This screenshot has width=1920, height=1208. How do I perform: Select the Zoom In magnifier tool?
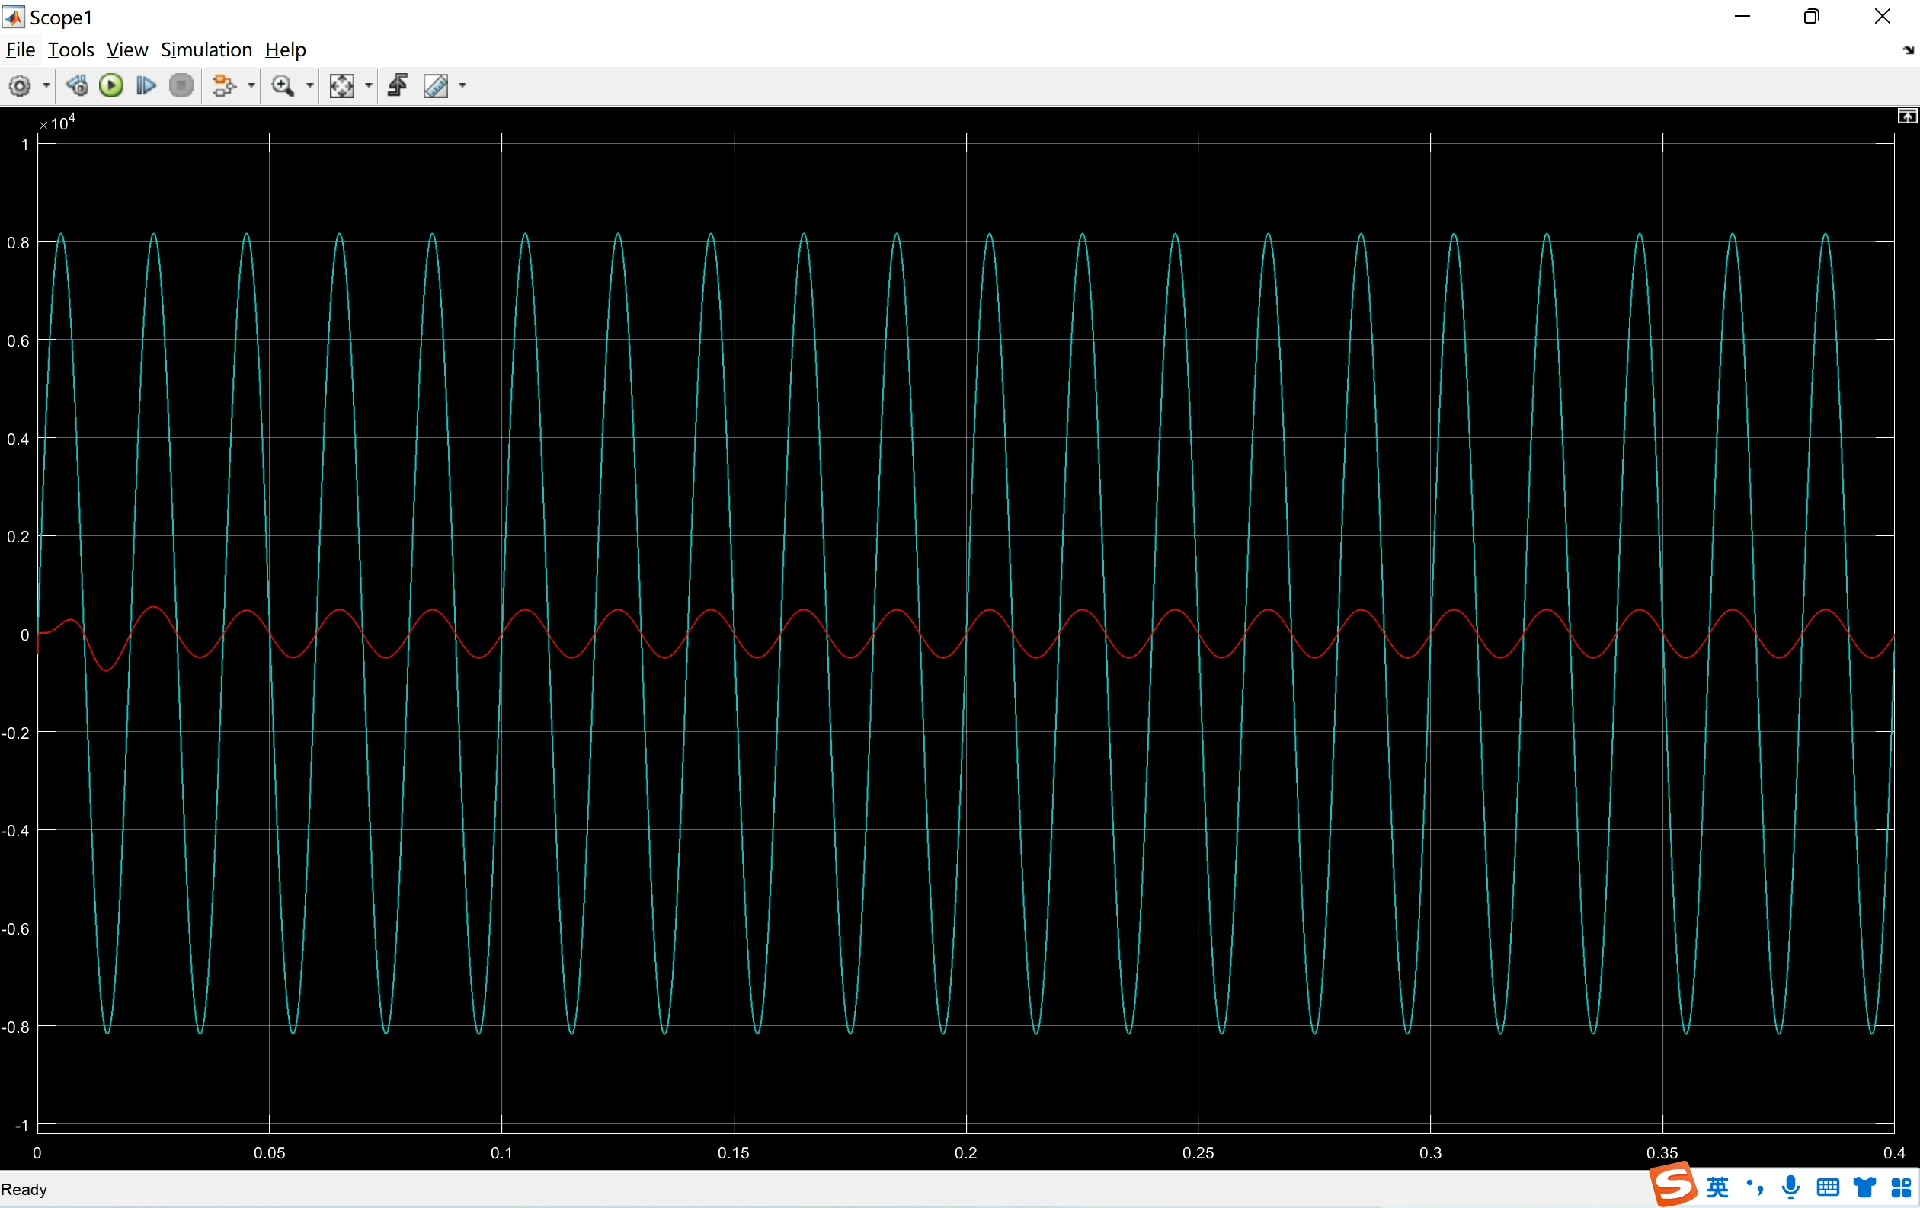tap(283, 86)
